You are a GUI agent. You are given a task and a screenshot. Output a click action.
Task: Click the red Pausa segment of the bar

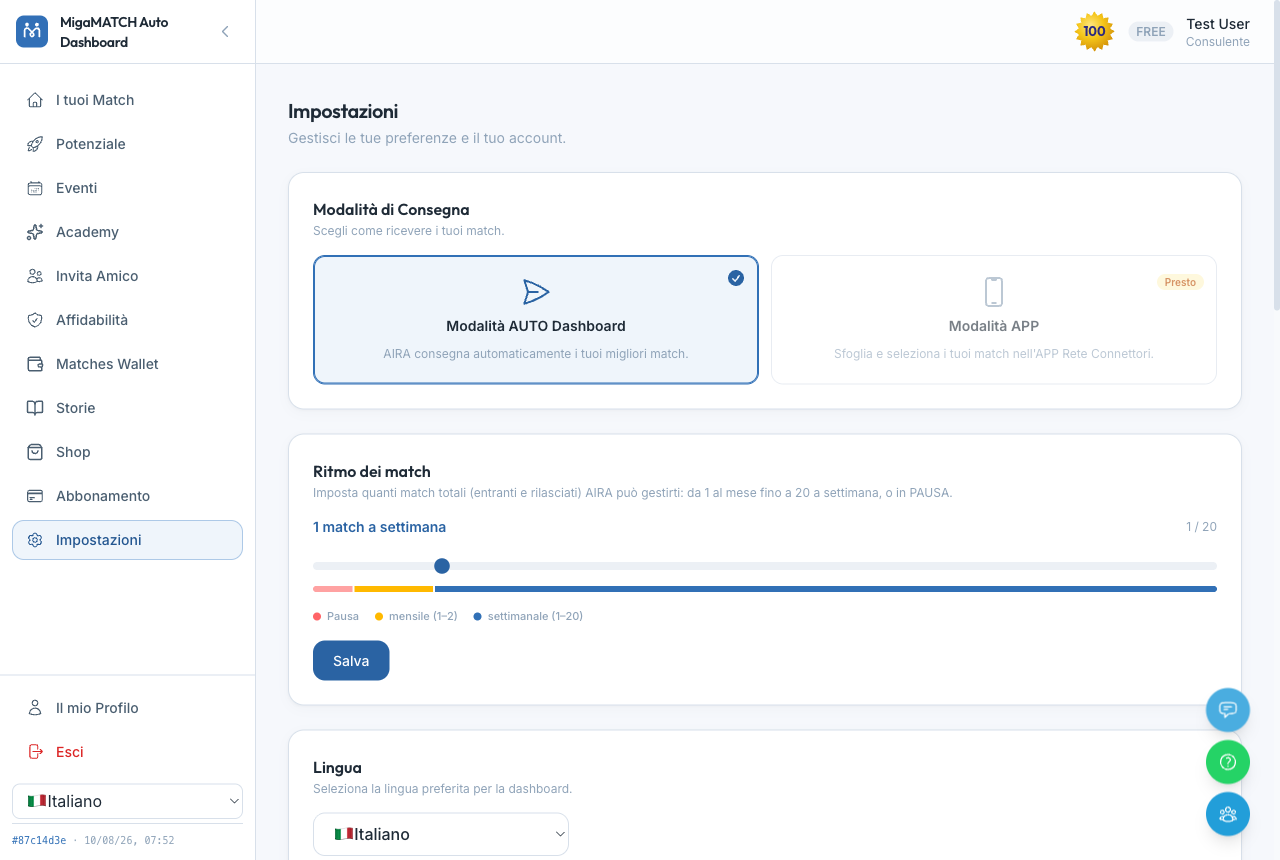333,589
